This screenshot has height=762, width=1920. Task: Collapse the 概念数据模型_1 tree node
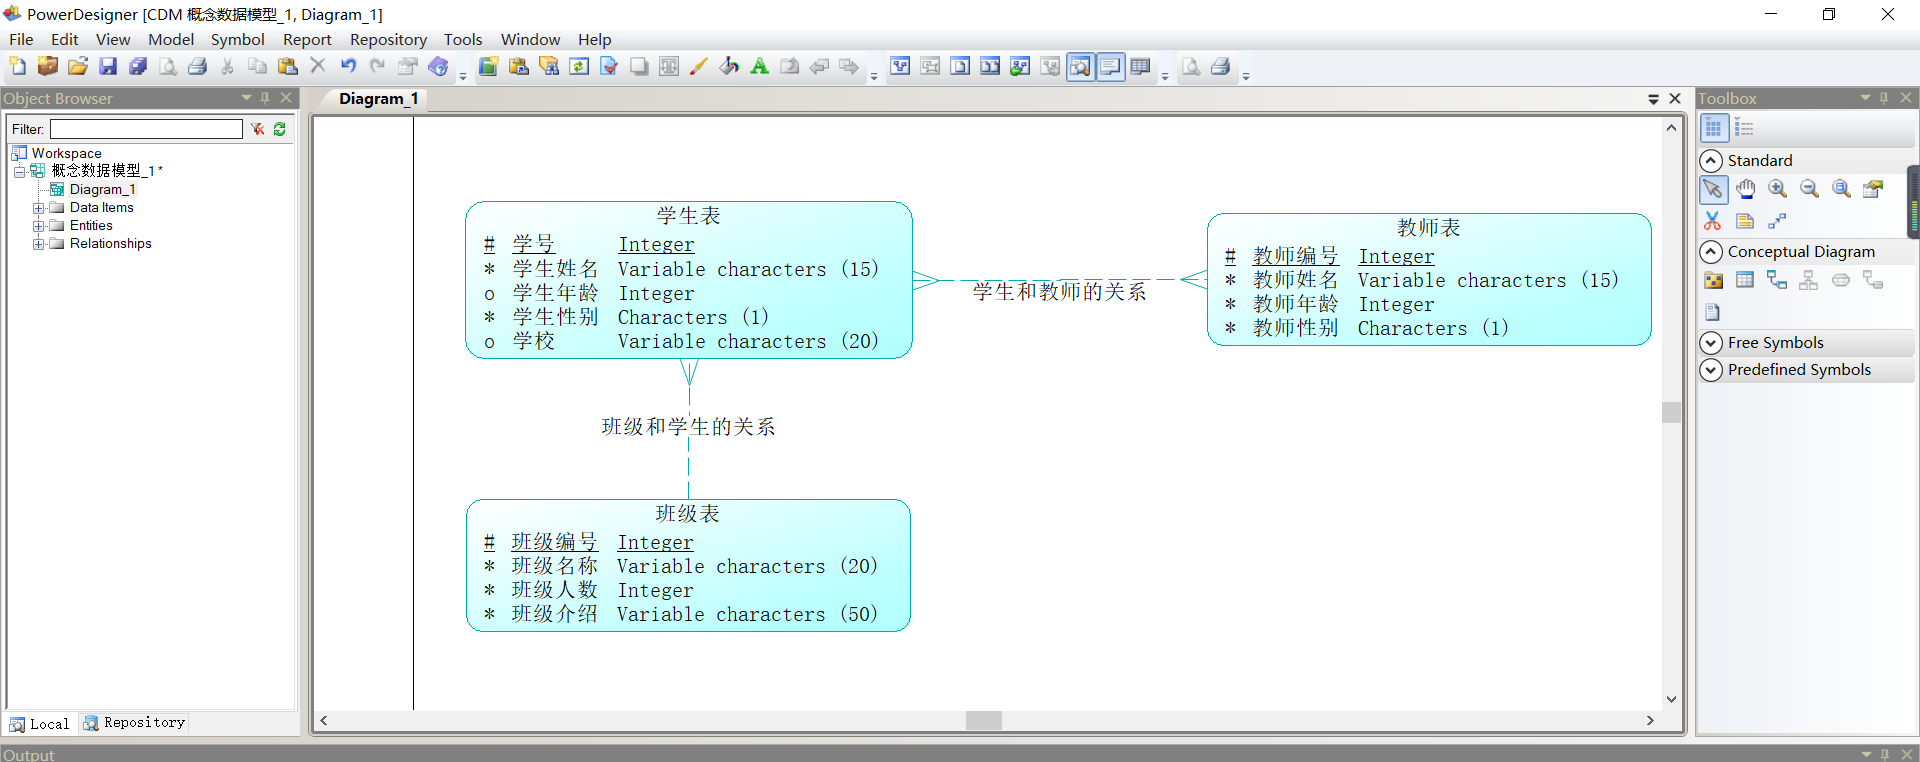coord(19,172)
